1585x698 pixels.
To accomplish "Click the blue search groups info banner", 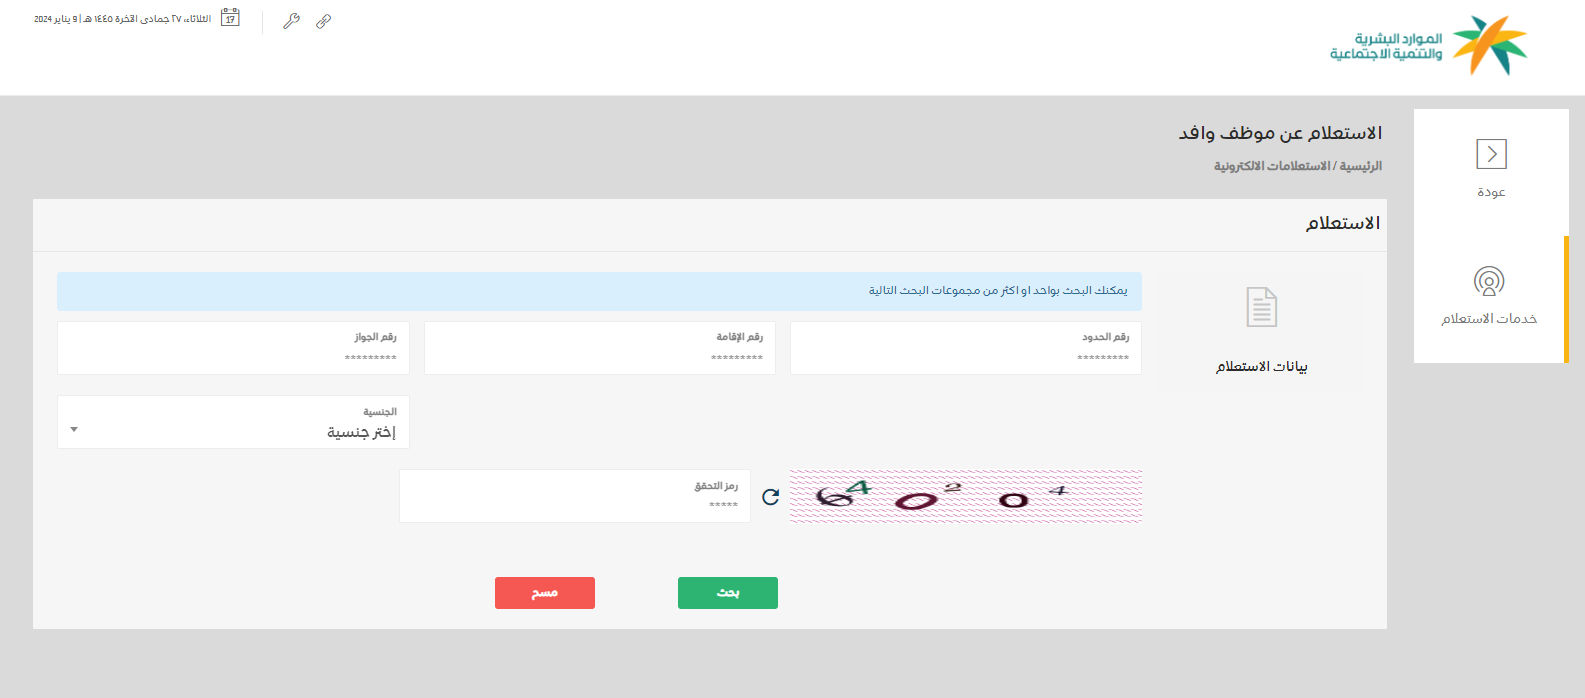I will coord(599,291).
